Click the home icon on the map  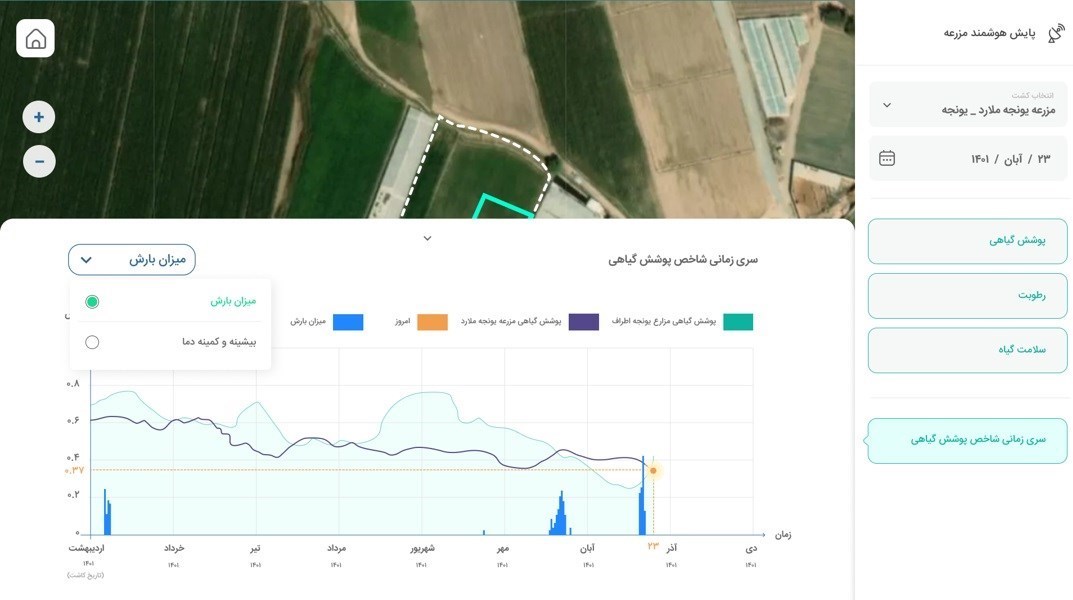[x=36, y=39]
